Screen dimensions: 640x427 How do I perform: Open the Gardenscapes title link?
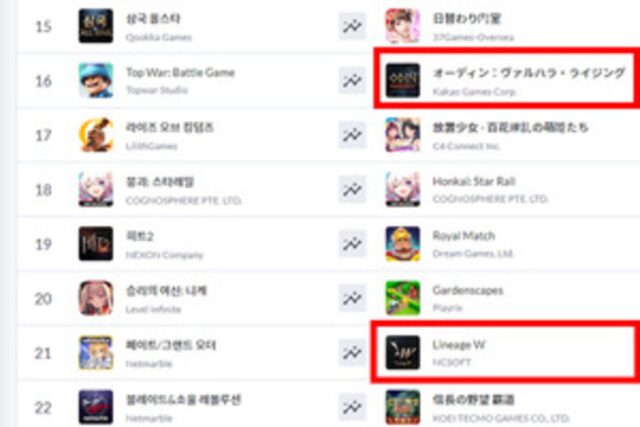(468, 290)
